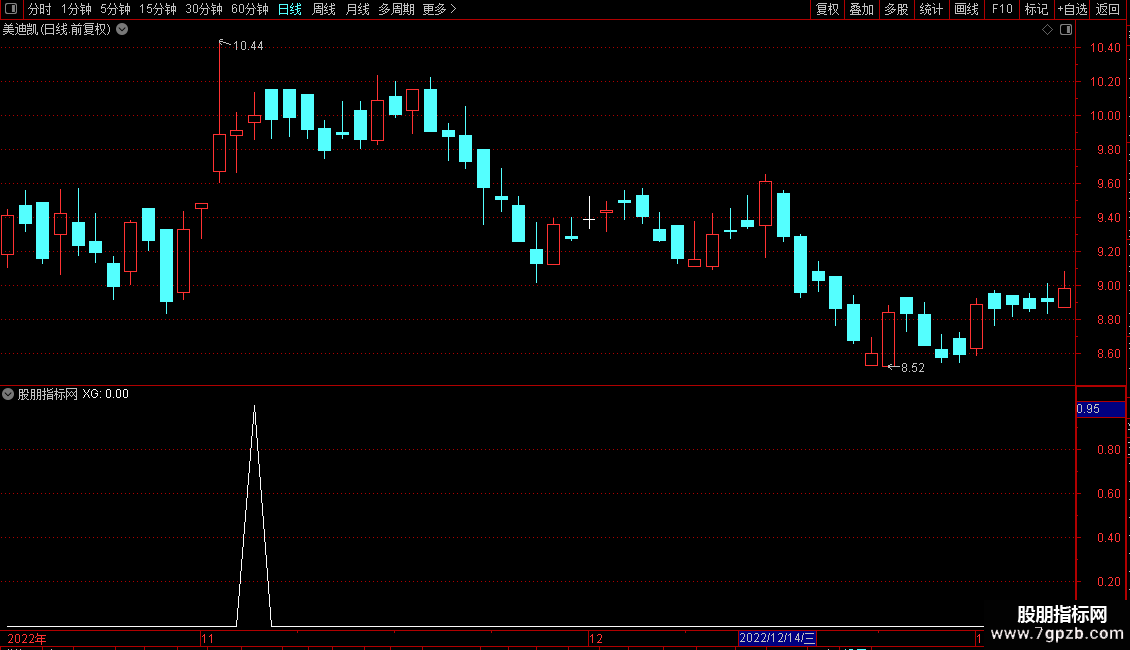This screenshot has width=1130, height=650.
Task: Open the 多股 multi-stock view
Action: (x=896, y=9)
